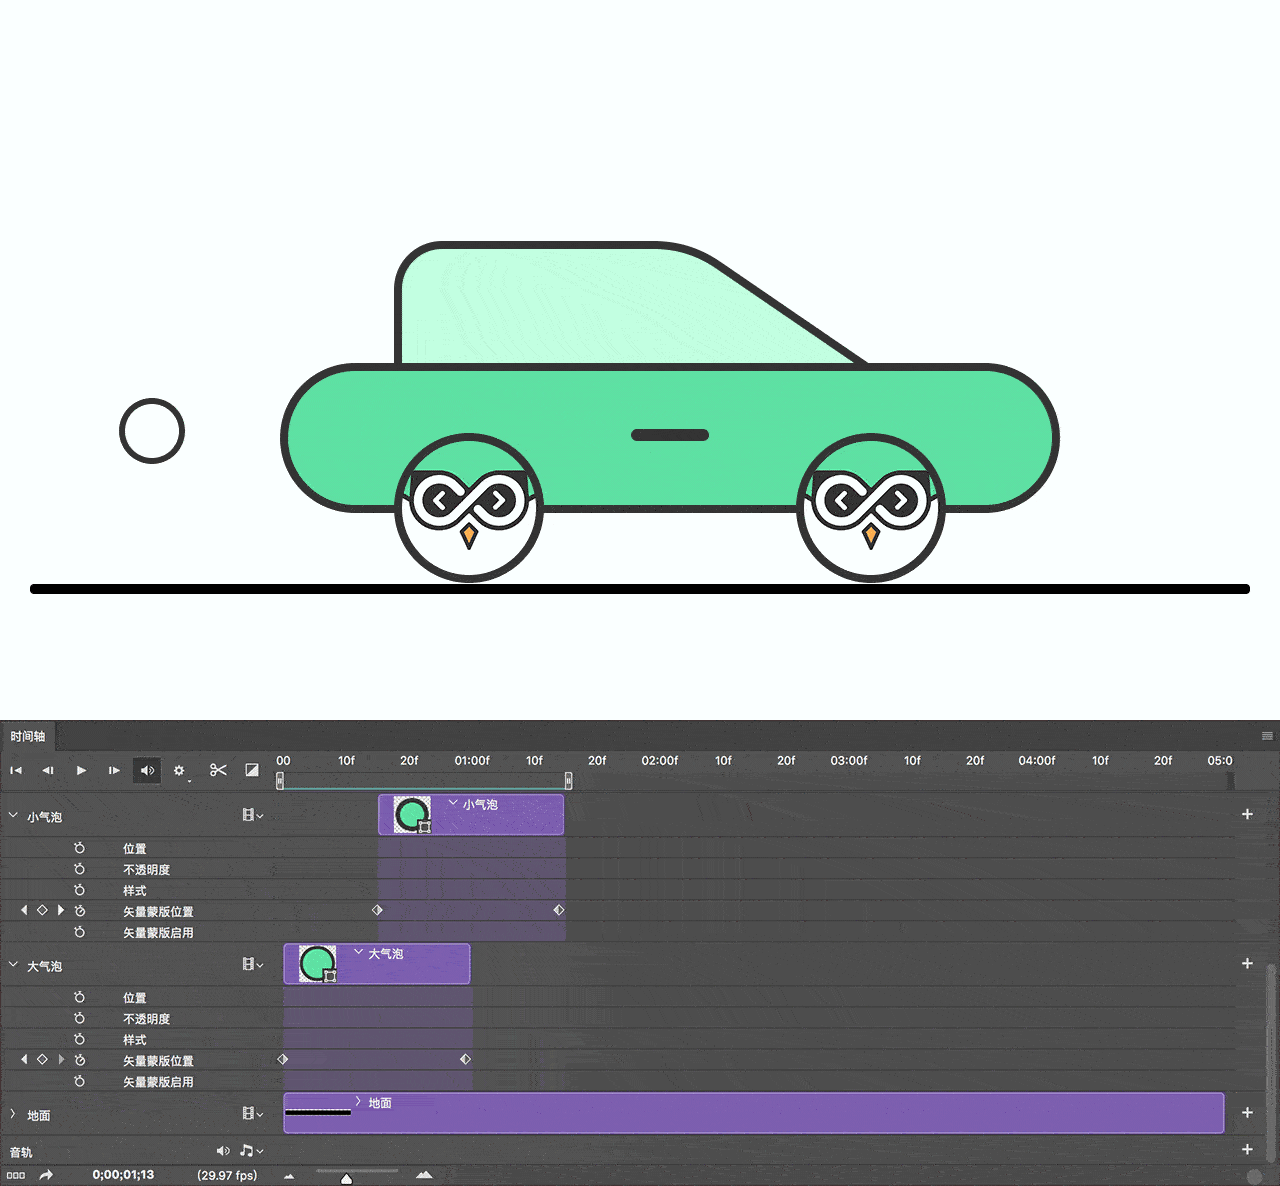Click the render video arrow icon
This screenshot has height=1186, width=1280.
(46, 1175)
